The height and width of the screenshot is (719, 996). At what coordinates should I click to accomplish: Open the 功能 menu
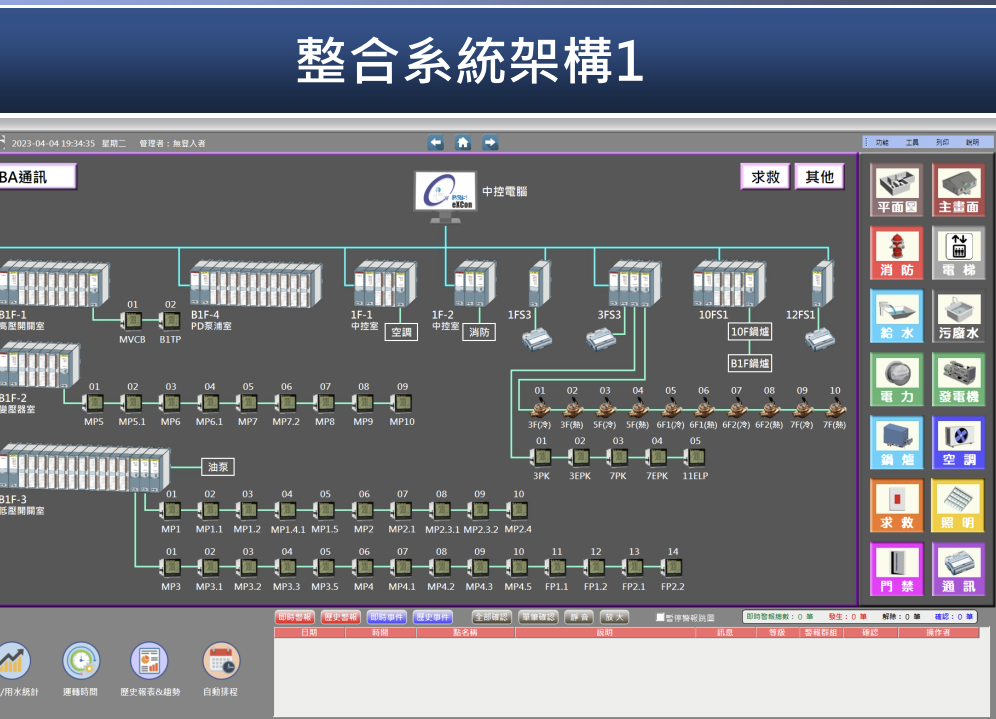[x=881, y=143]
